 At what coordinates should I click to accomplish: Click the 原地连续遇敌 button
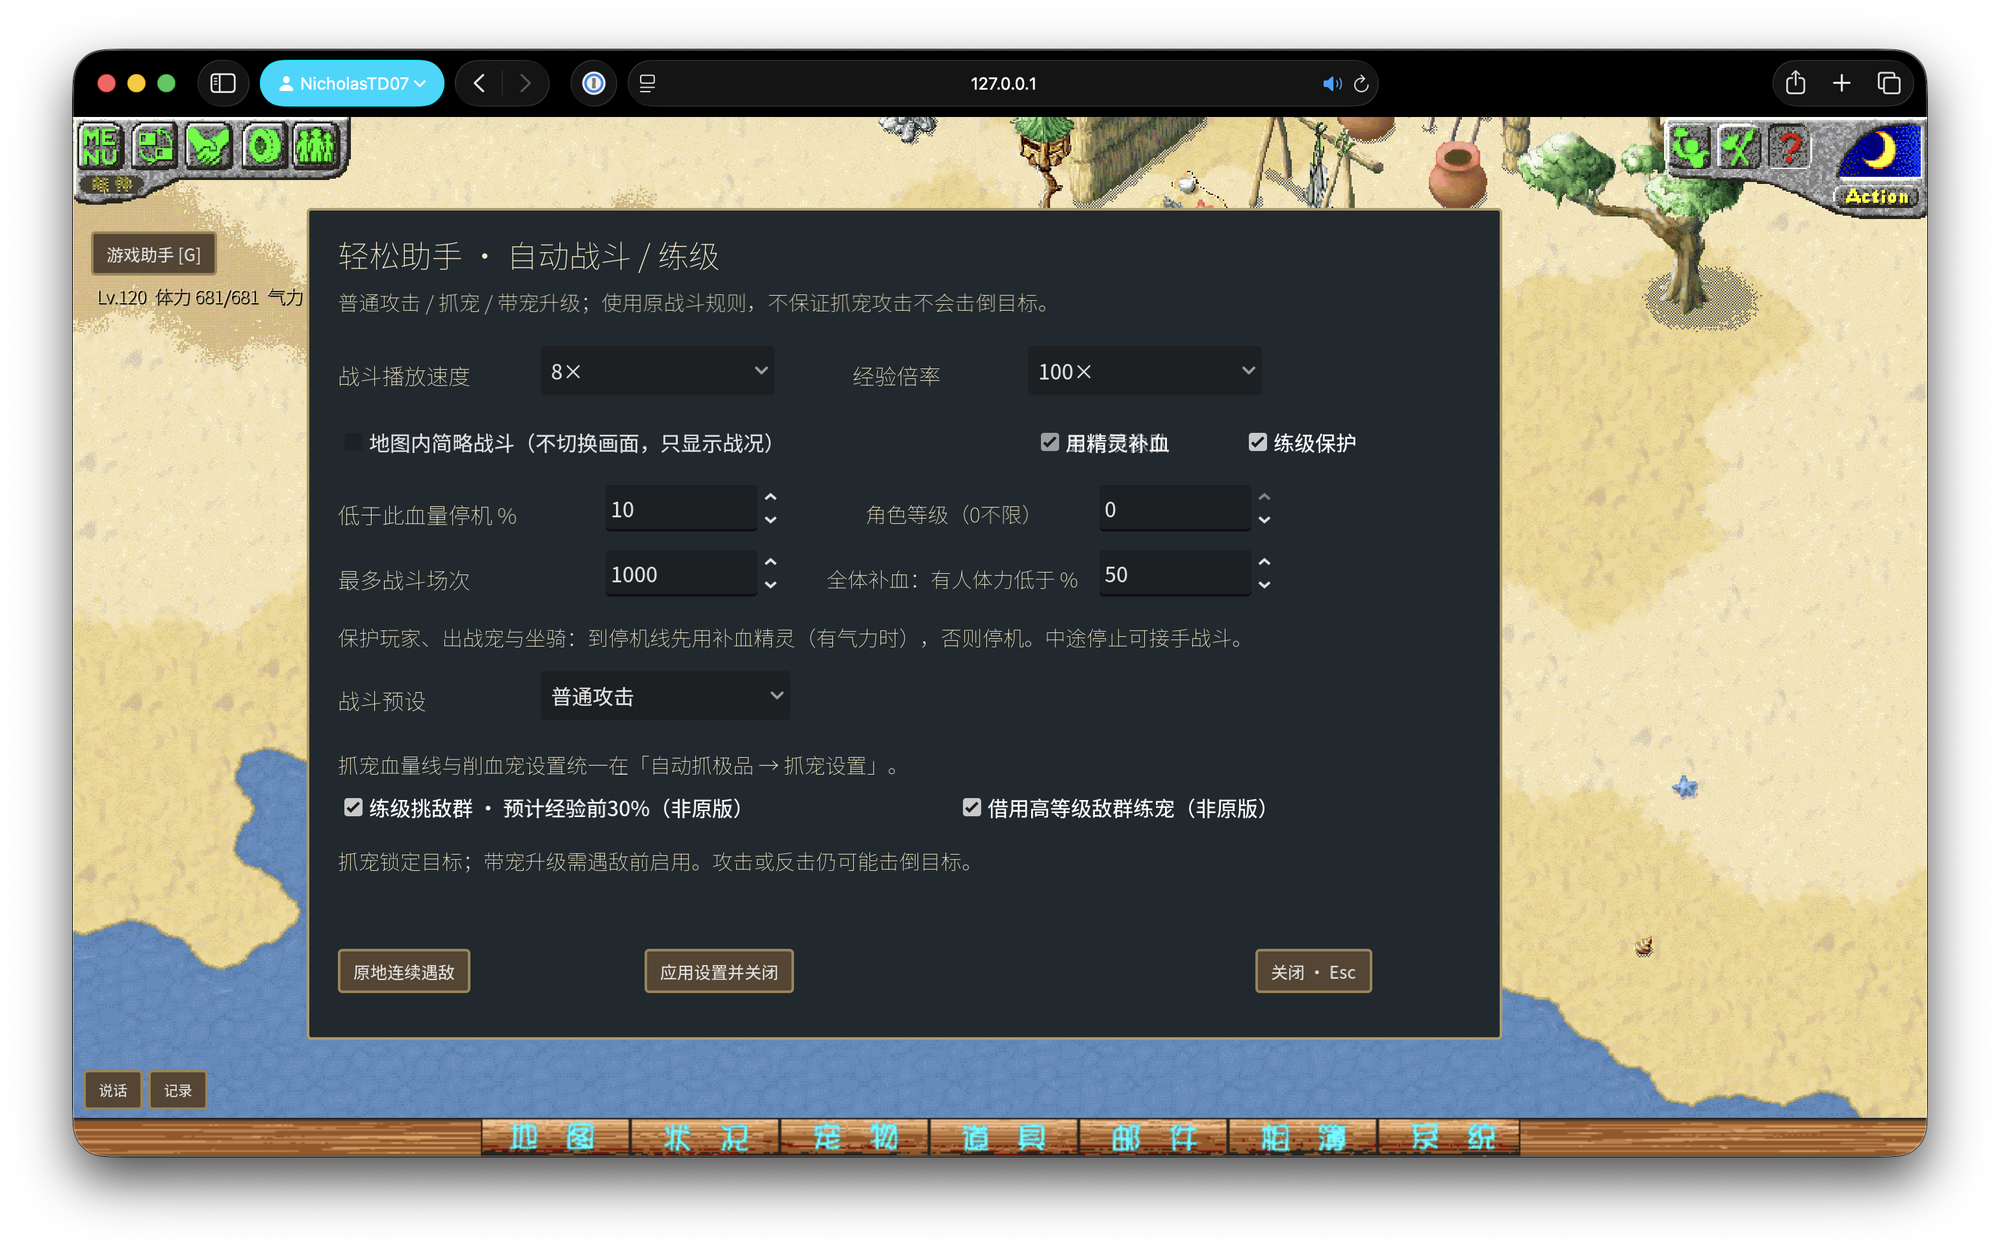point(404,971)
